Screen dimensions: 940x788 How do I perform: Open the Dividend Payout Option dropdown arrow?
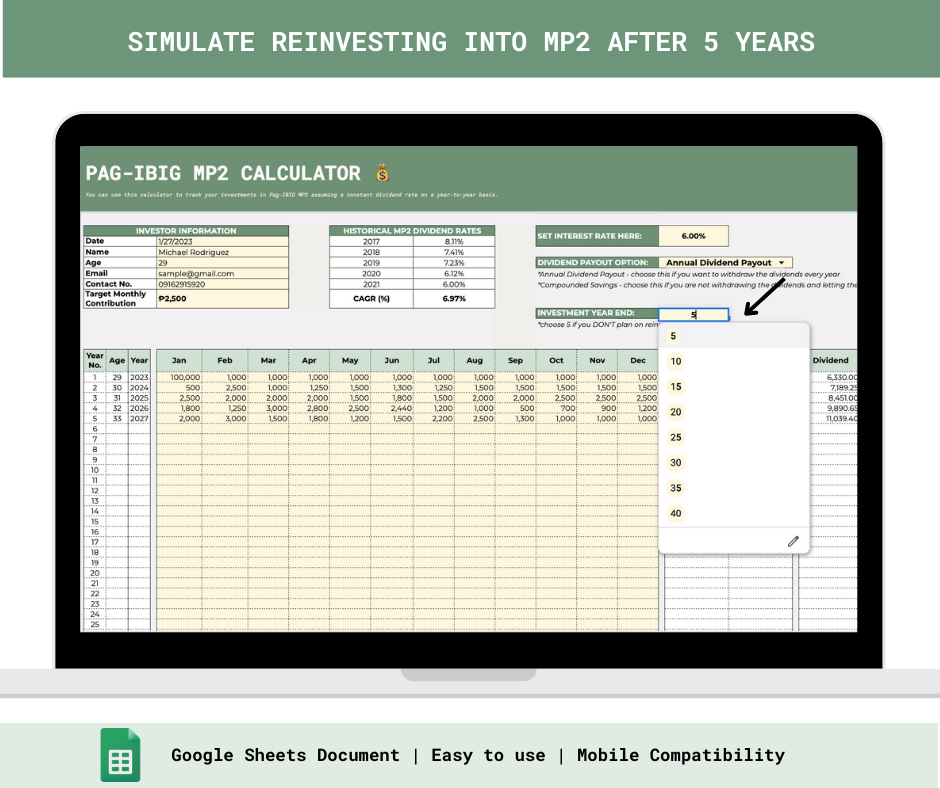pos(782,263)
